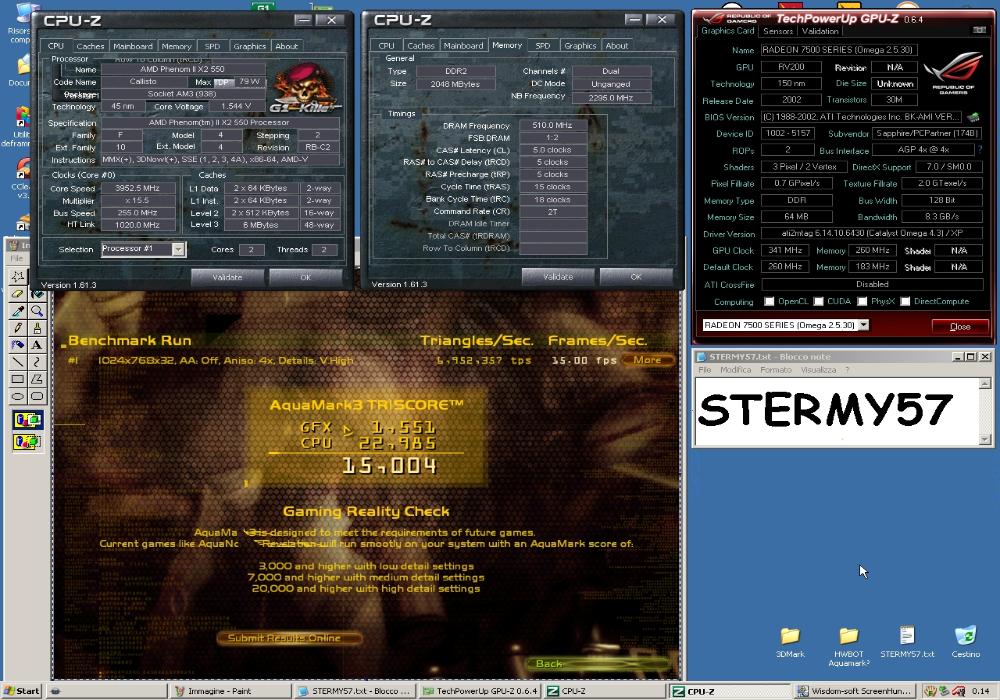1000x700 pixels.
Task: Switch to Validation tab in GPU-Z
Action: 820,31
